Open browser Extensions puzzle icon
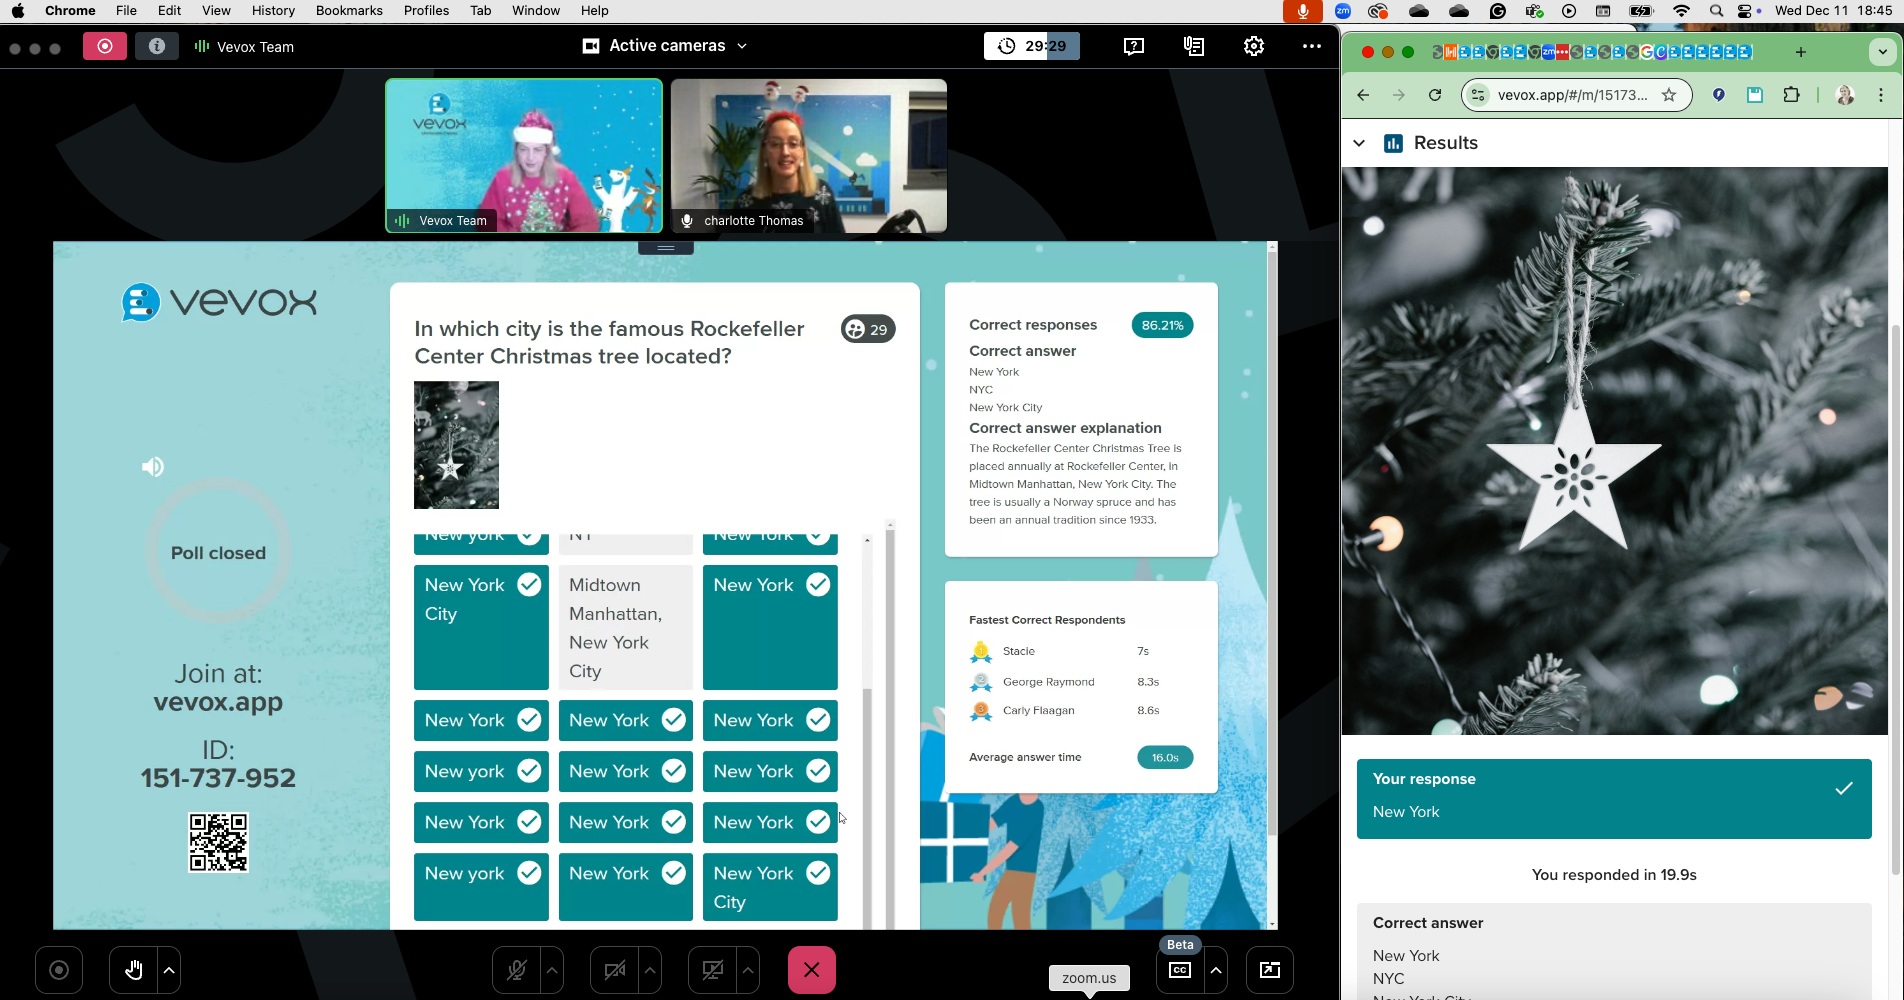 coord(1792,95)
